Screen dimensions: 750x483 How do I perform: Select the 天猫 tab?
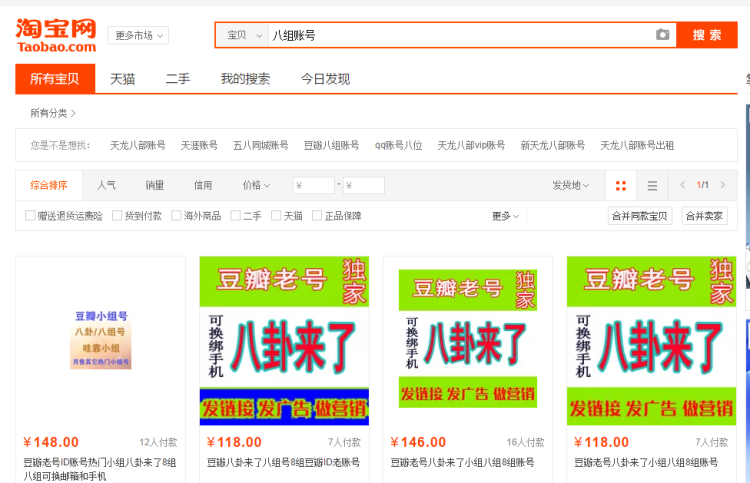click(122, 79)
